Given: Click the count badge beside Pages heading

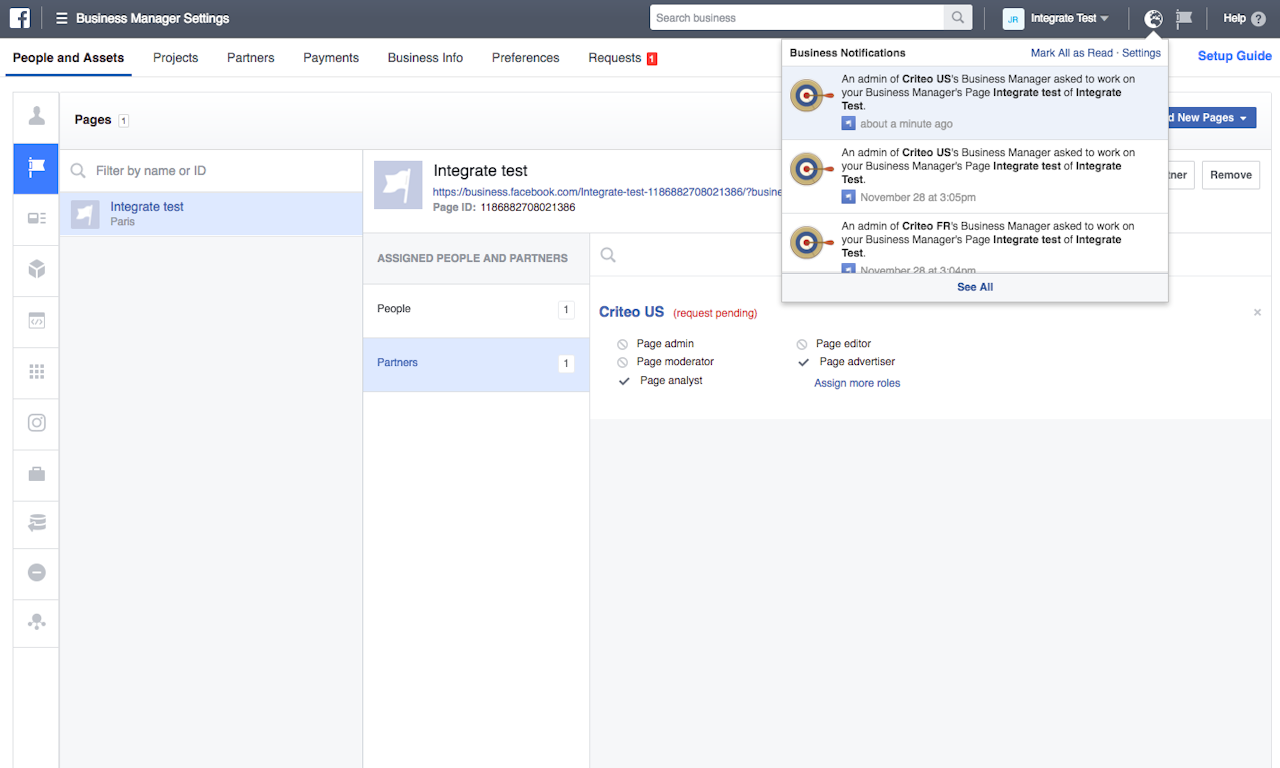Looking at the screenshot, I should click(124, 120).
